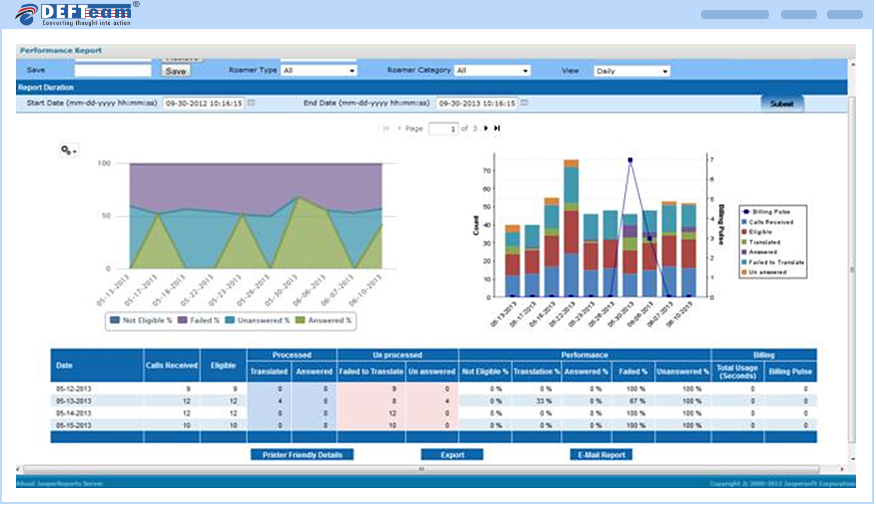The height and width of the screenshot is (506, 876).
Task: Open the Start Date calendar picker
Action: [251, 103]
